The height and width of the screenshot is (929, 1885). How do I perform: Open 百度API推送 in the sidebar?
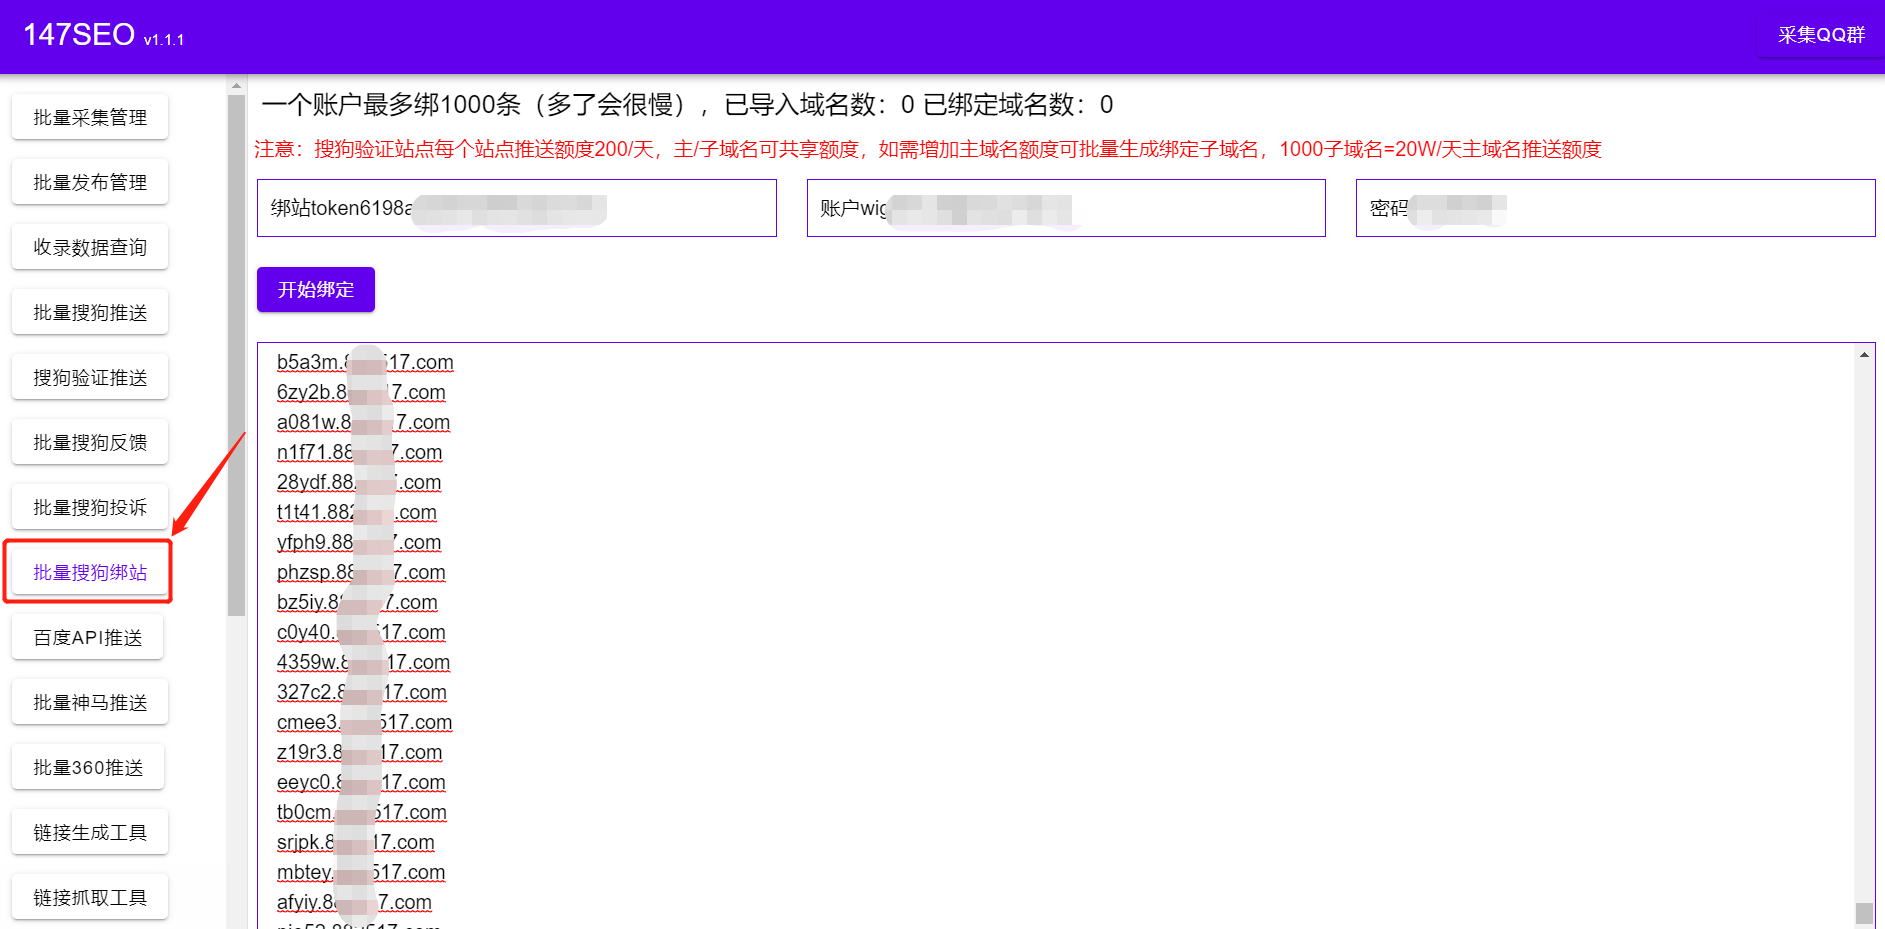88,637
